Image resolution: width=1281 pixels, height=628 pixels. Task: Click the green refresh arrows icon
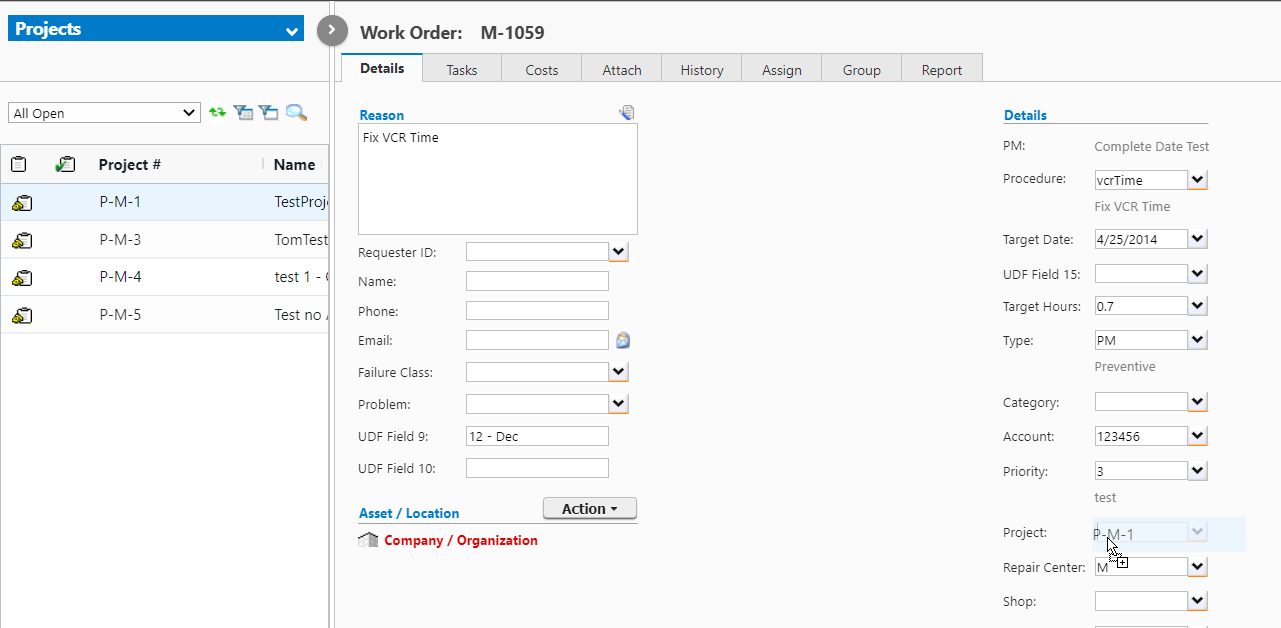[x=217, y=113]
